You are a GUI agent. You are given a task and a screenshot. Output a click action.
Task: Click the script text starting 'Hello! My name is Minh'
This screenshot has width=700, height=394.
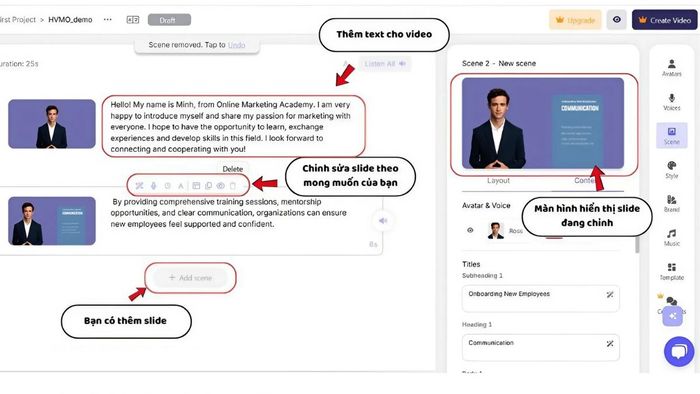point(231,127)
